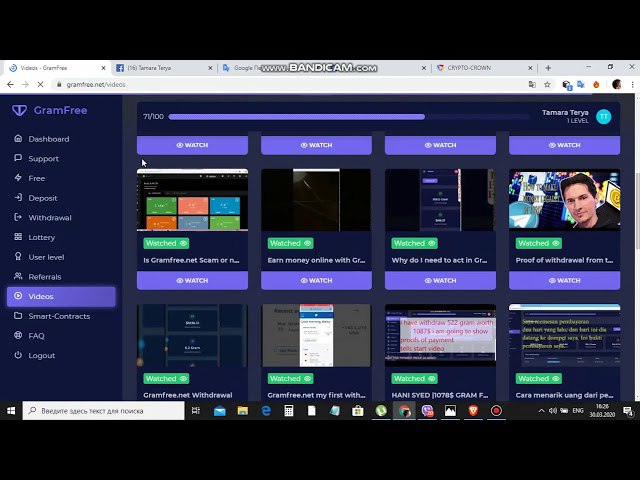Click the translate page icon in address bar
640x480 pixels.
pyautogui.click(x=532, y=84)
